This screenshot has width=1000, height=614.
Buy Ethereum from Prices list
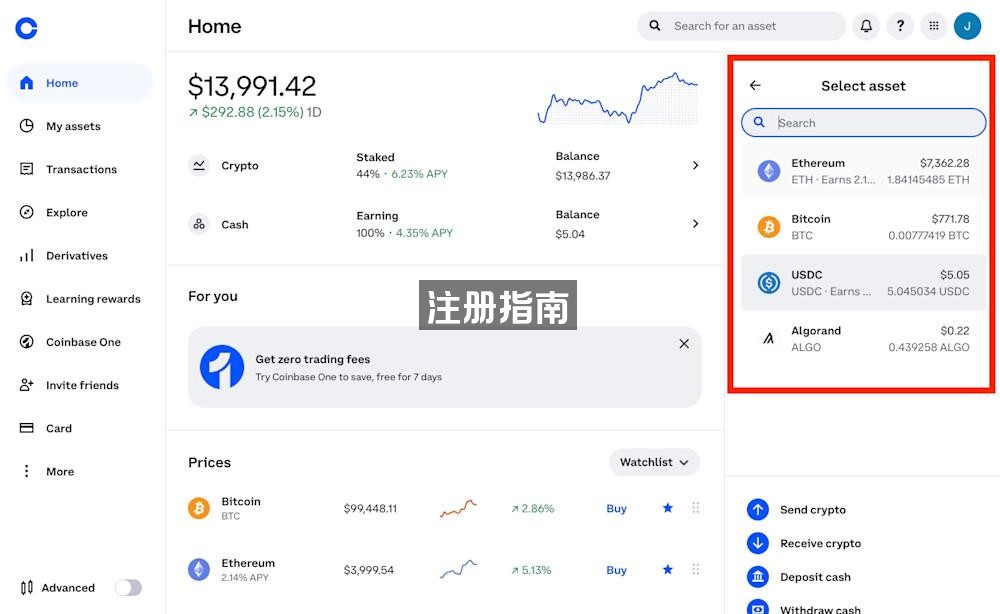point(616,570)
